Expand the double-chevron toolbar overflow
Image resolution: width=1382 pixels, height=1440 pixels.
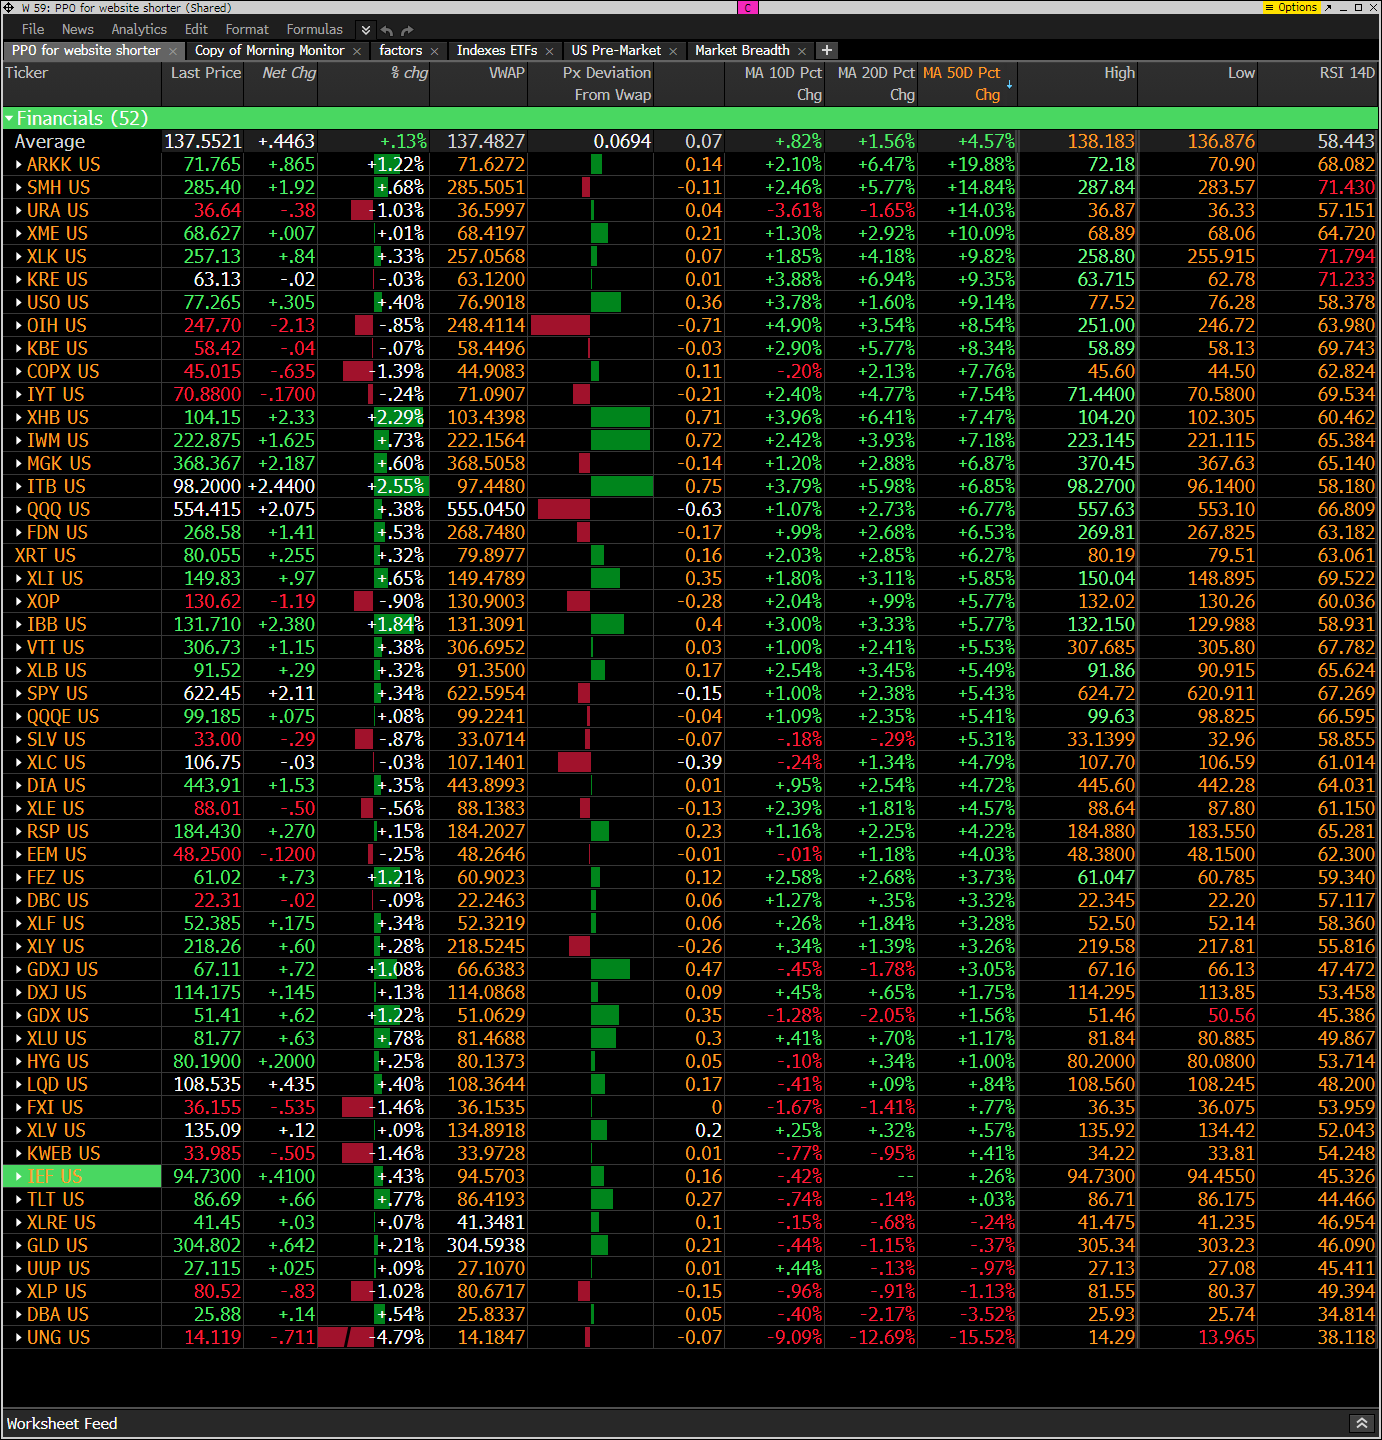point(366,30)
